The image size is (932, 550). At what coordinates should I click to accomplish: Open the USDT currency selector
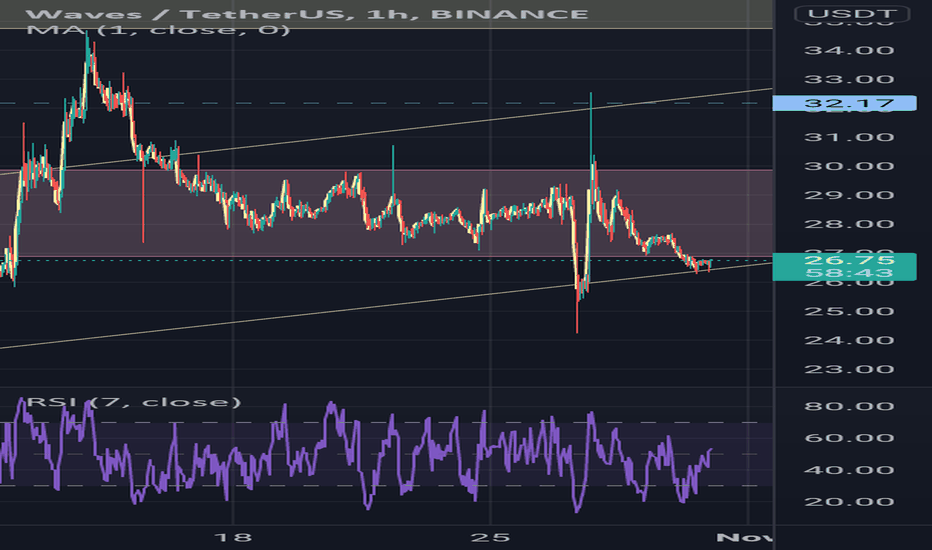[x=852, y=14]
